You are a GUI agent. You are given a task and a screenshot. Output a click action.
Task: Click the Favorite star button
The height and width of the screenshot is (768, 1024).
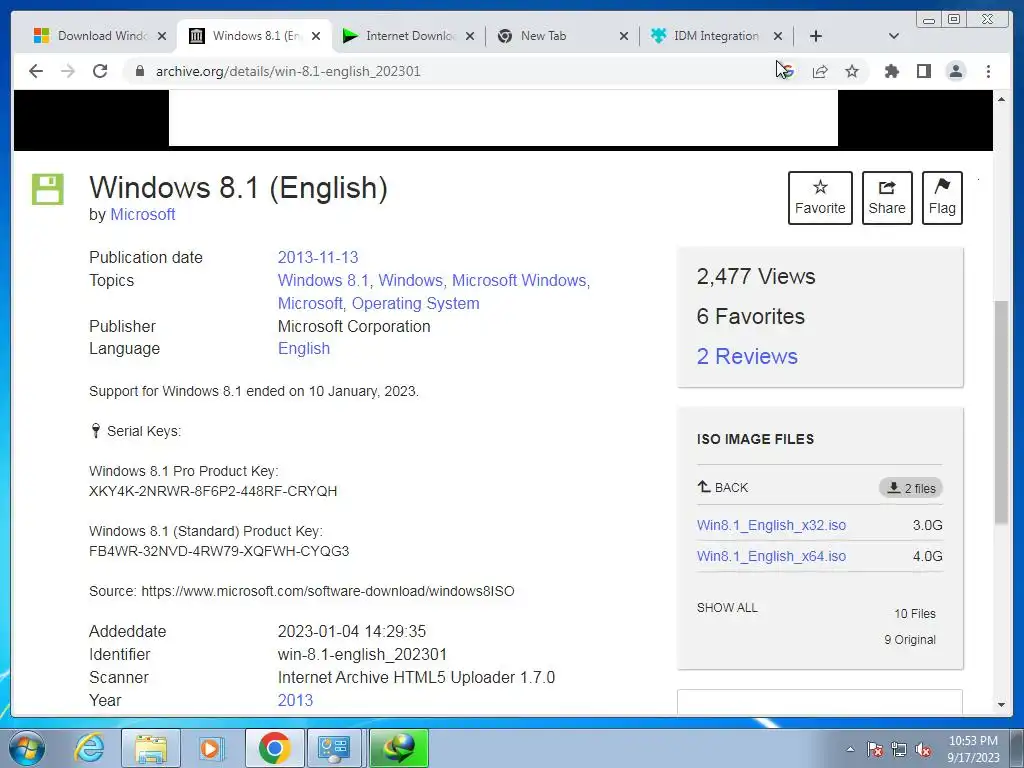click(820, 198)
